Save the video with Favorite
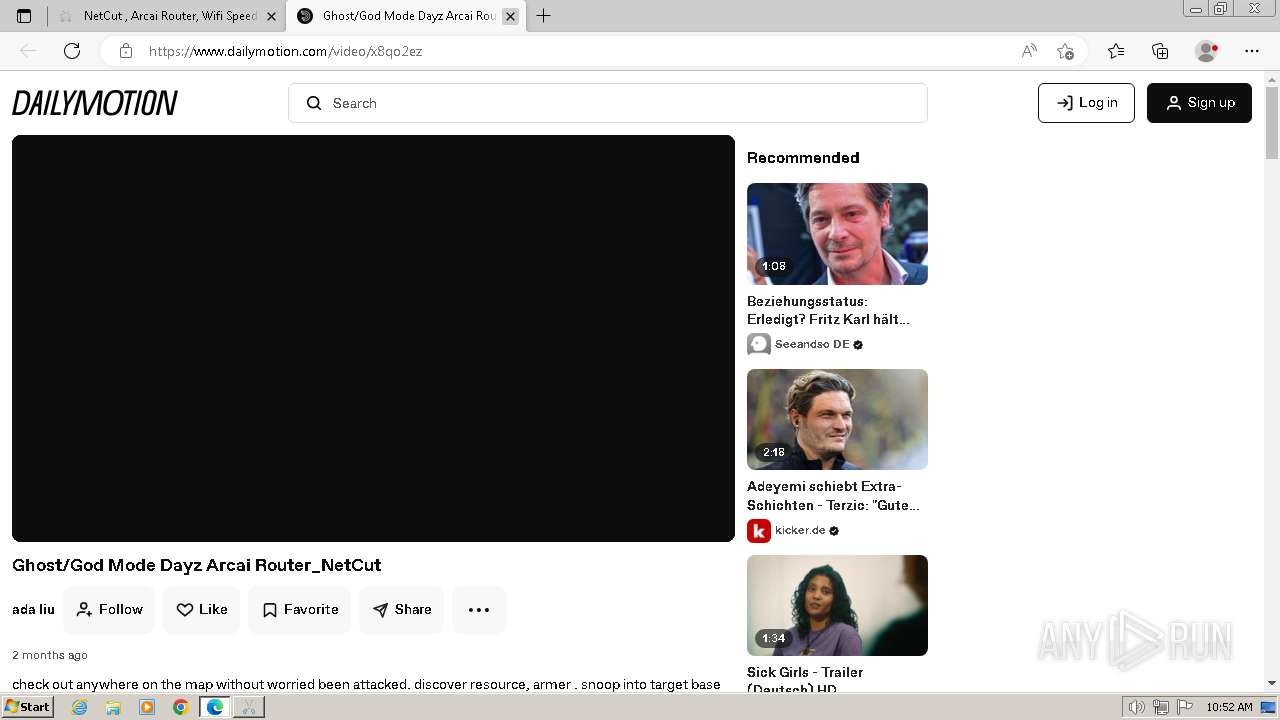The width and height of the screenshot is (1280, 720). [x=300, y=609]
